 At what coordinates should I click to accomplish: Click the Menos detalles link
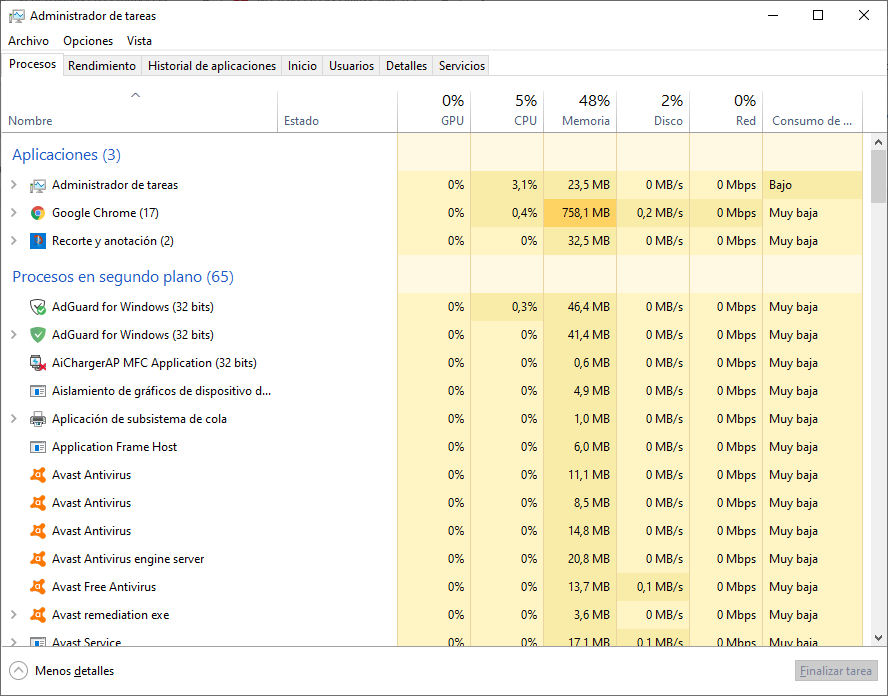click(x=74, y=671)
